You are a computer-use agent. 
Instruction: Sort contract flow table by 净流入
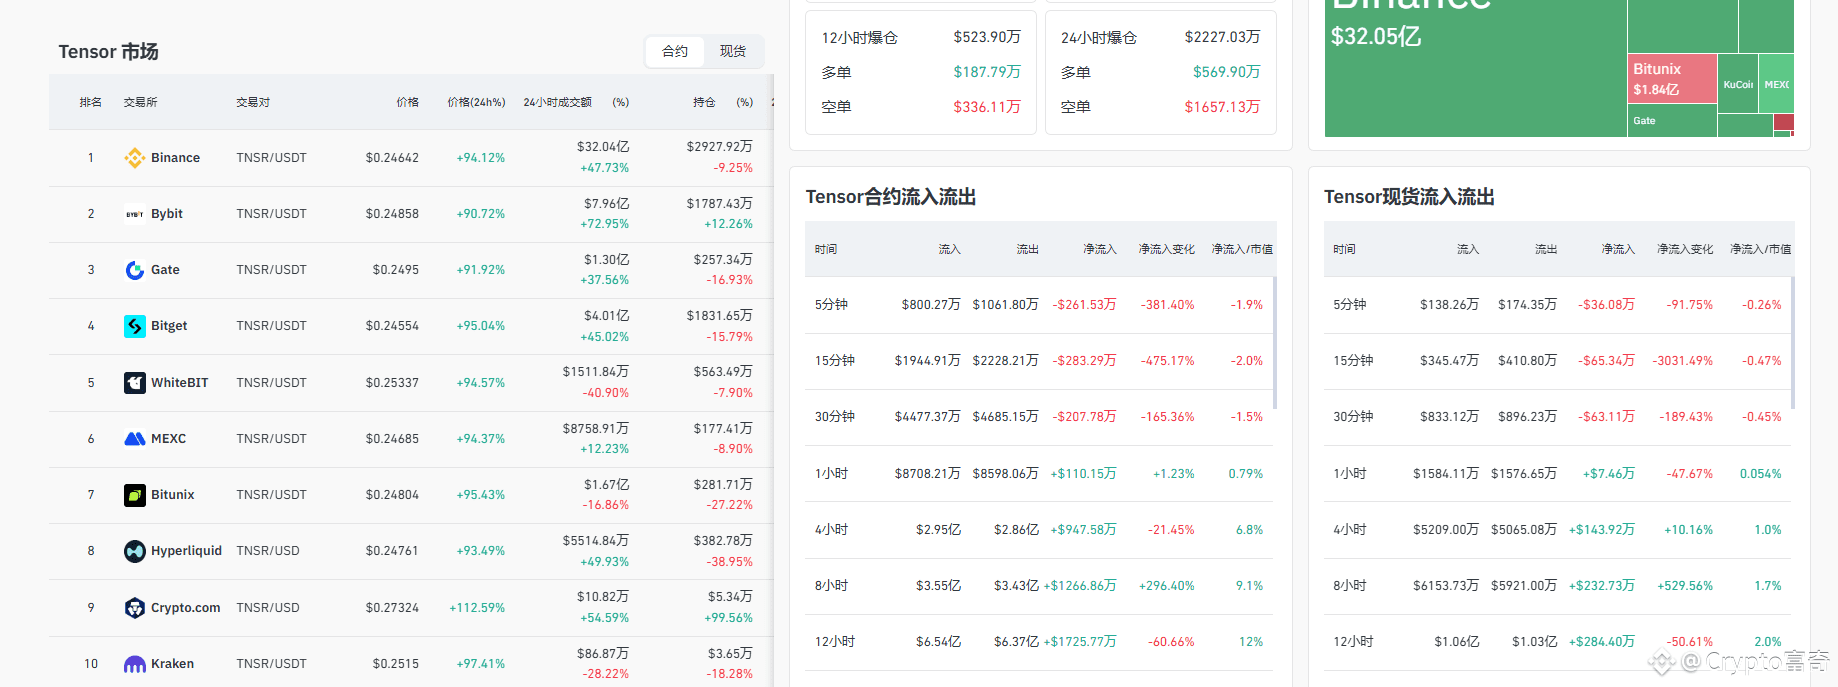[1099, 249]
